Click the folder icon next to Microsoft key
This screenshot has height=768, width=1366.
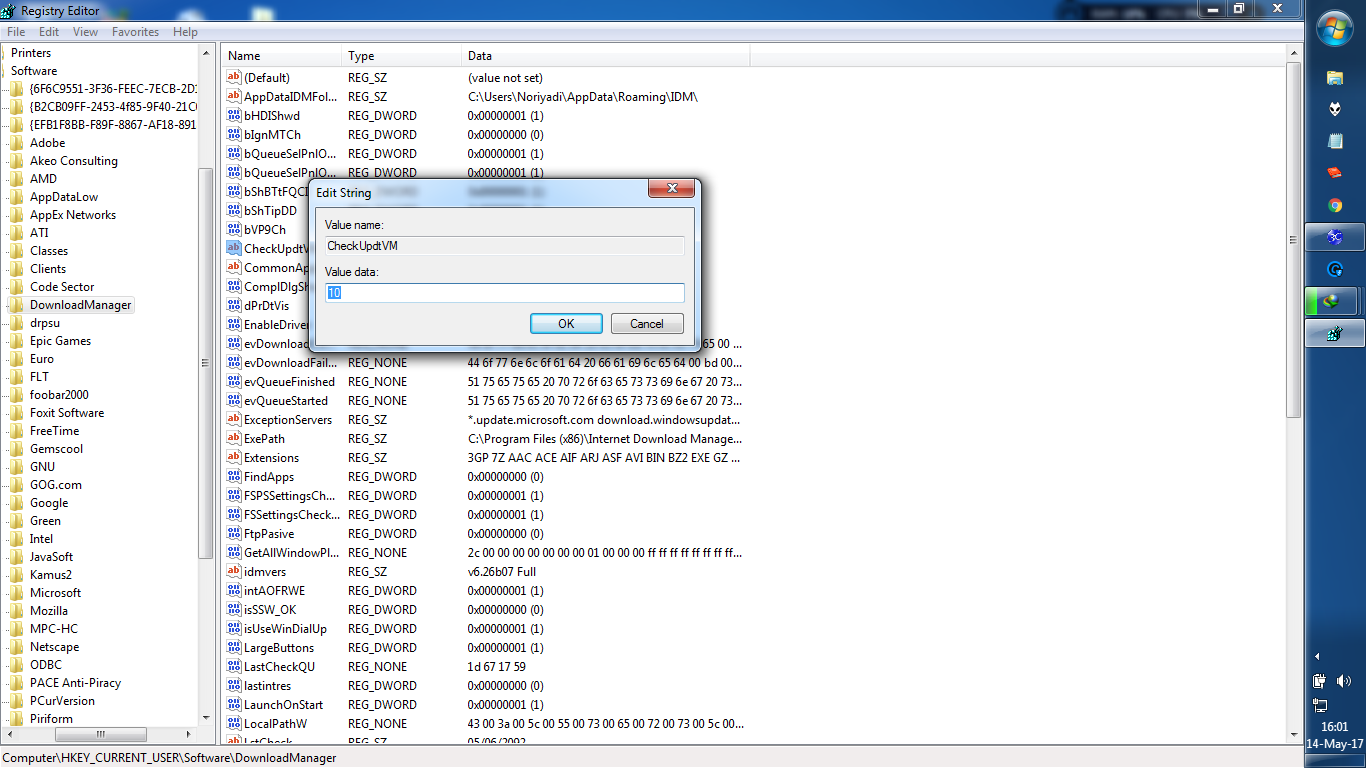(17, 593)
